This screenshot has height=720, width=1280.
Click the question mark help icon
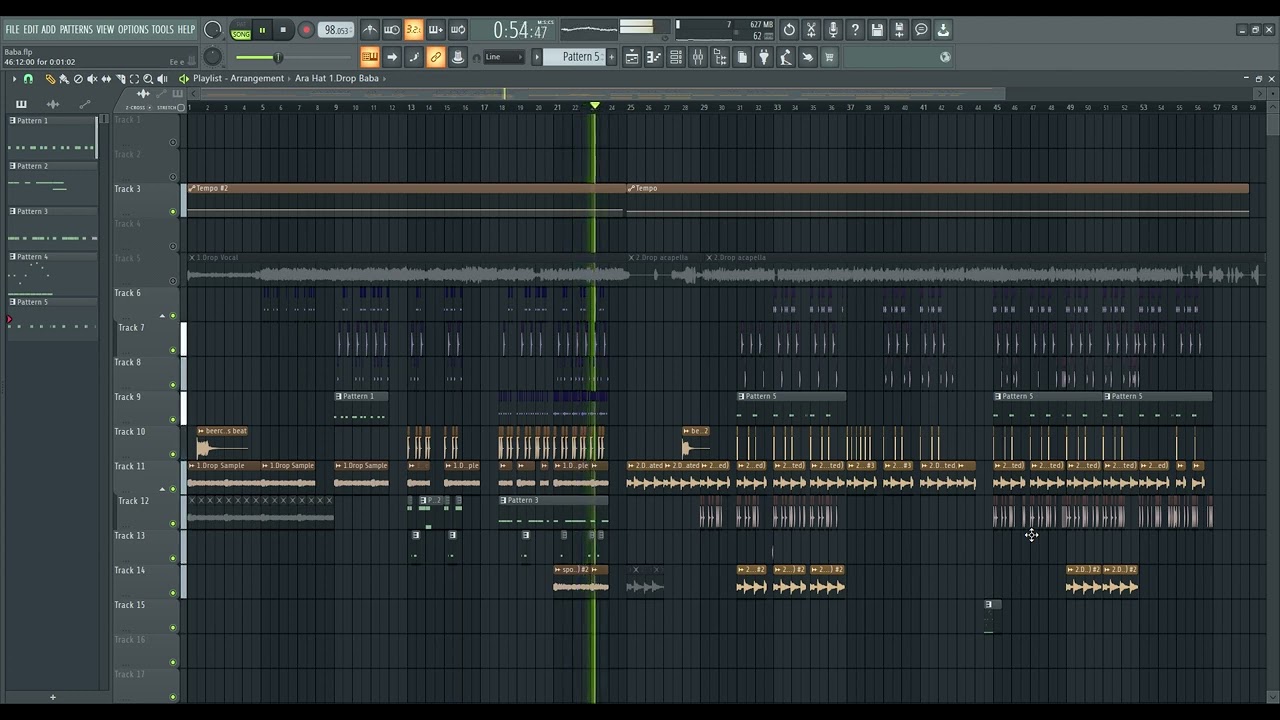pyautogui.click(x=855, y=30)
